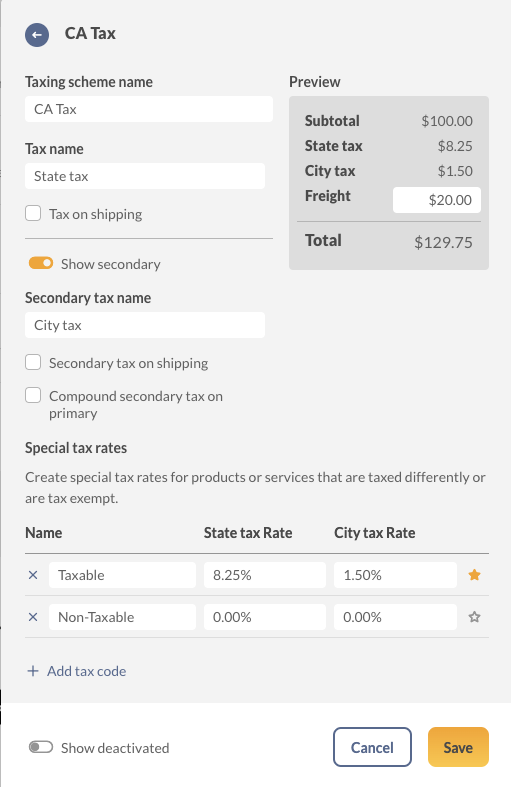511x787 pixels.
Task: Edit the Freight amount in Preview
Action: tap(437, 200)
